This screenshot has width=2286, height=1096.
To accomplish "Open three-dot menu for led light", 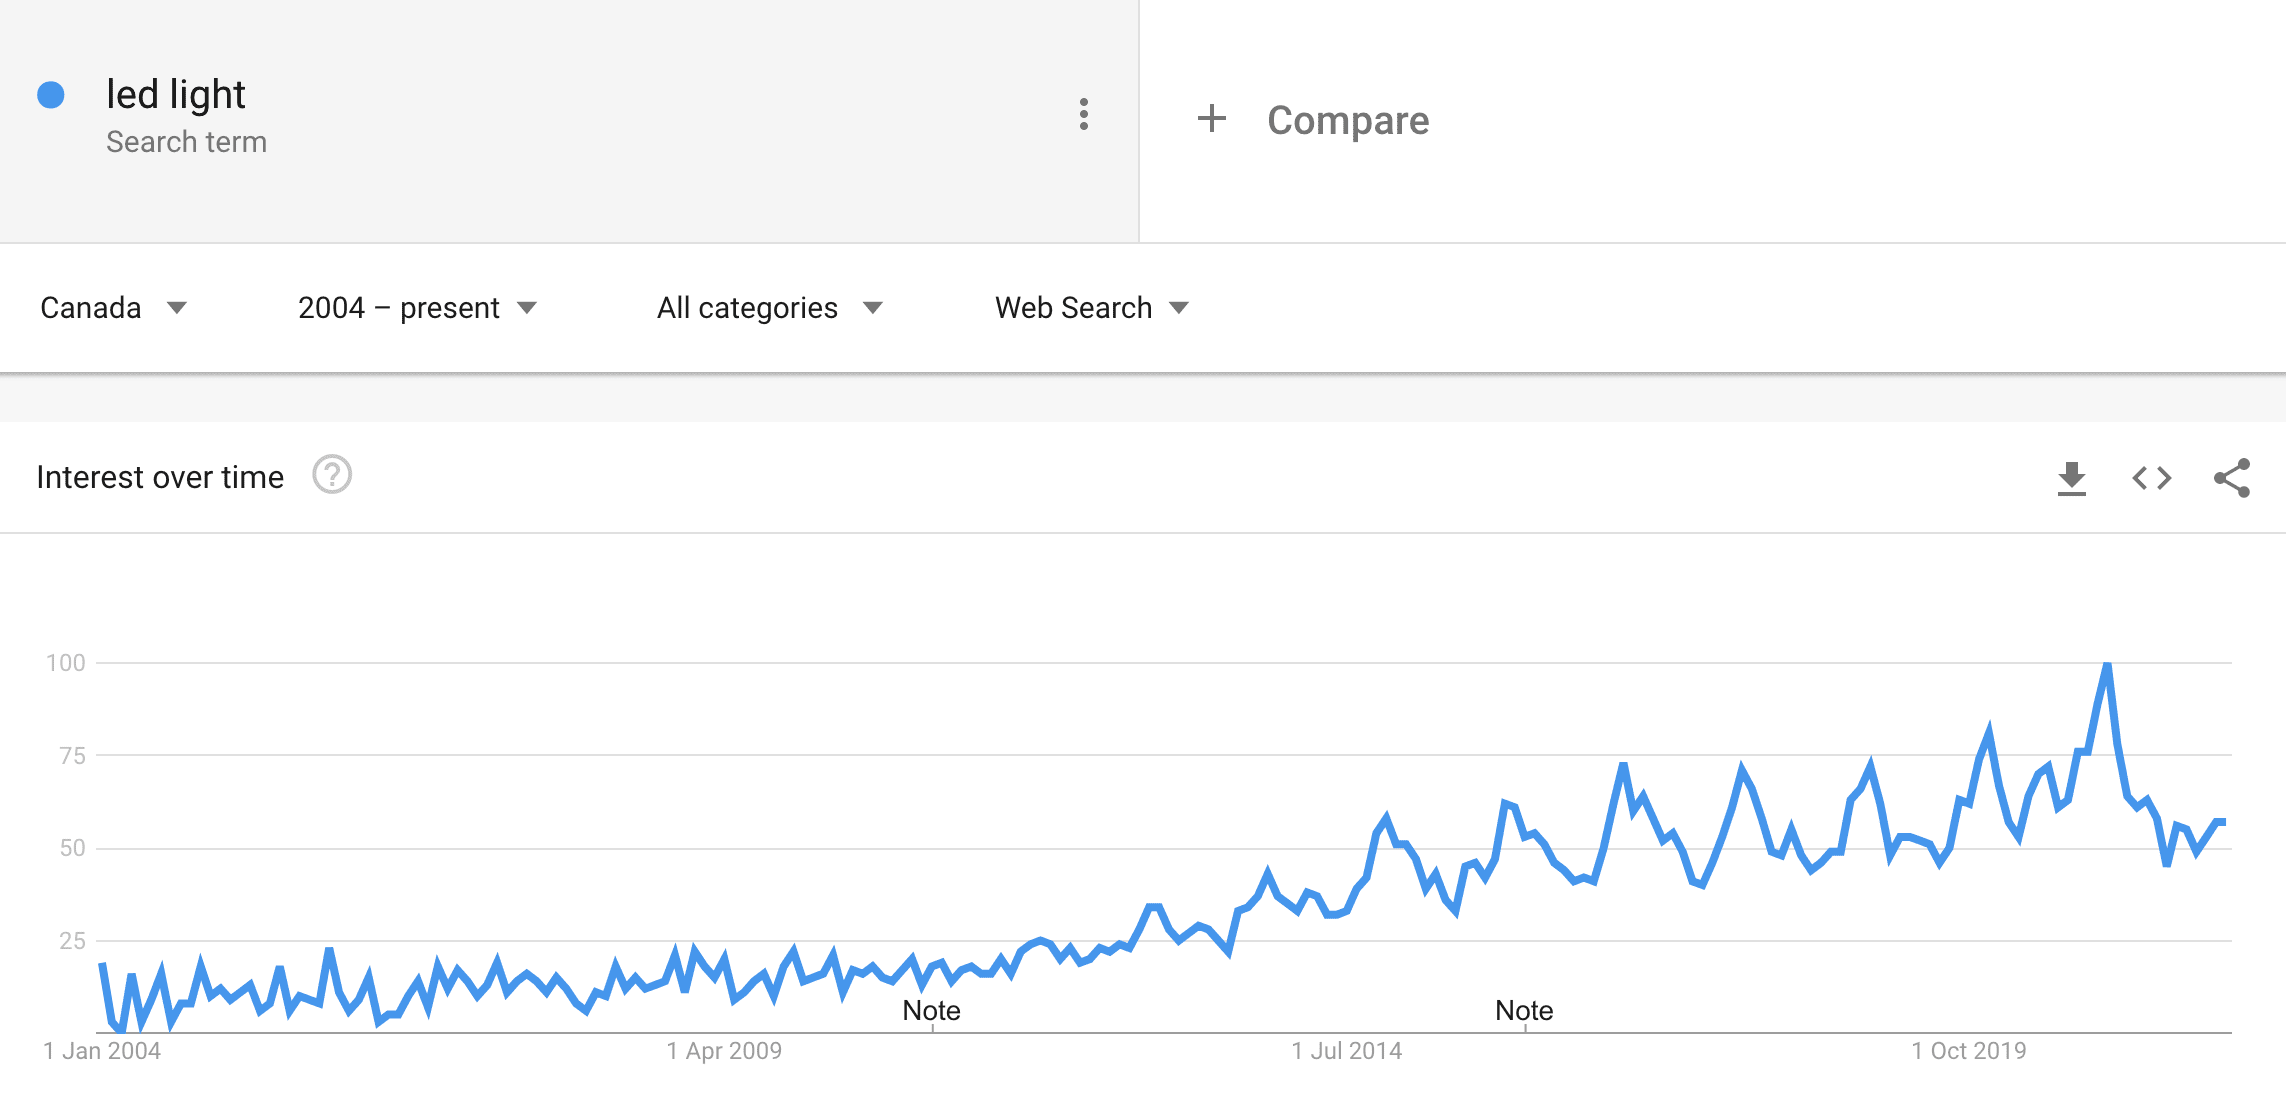I will point(1083,114).
